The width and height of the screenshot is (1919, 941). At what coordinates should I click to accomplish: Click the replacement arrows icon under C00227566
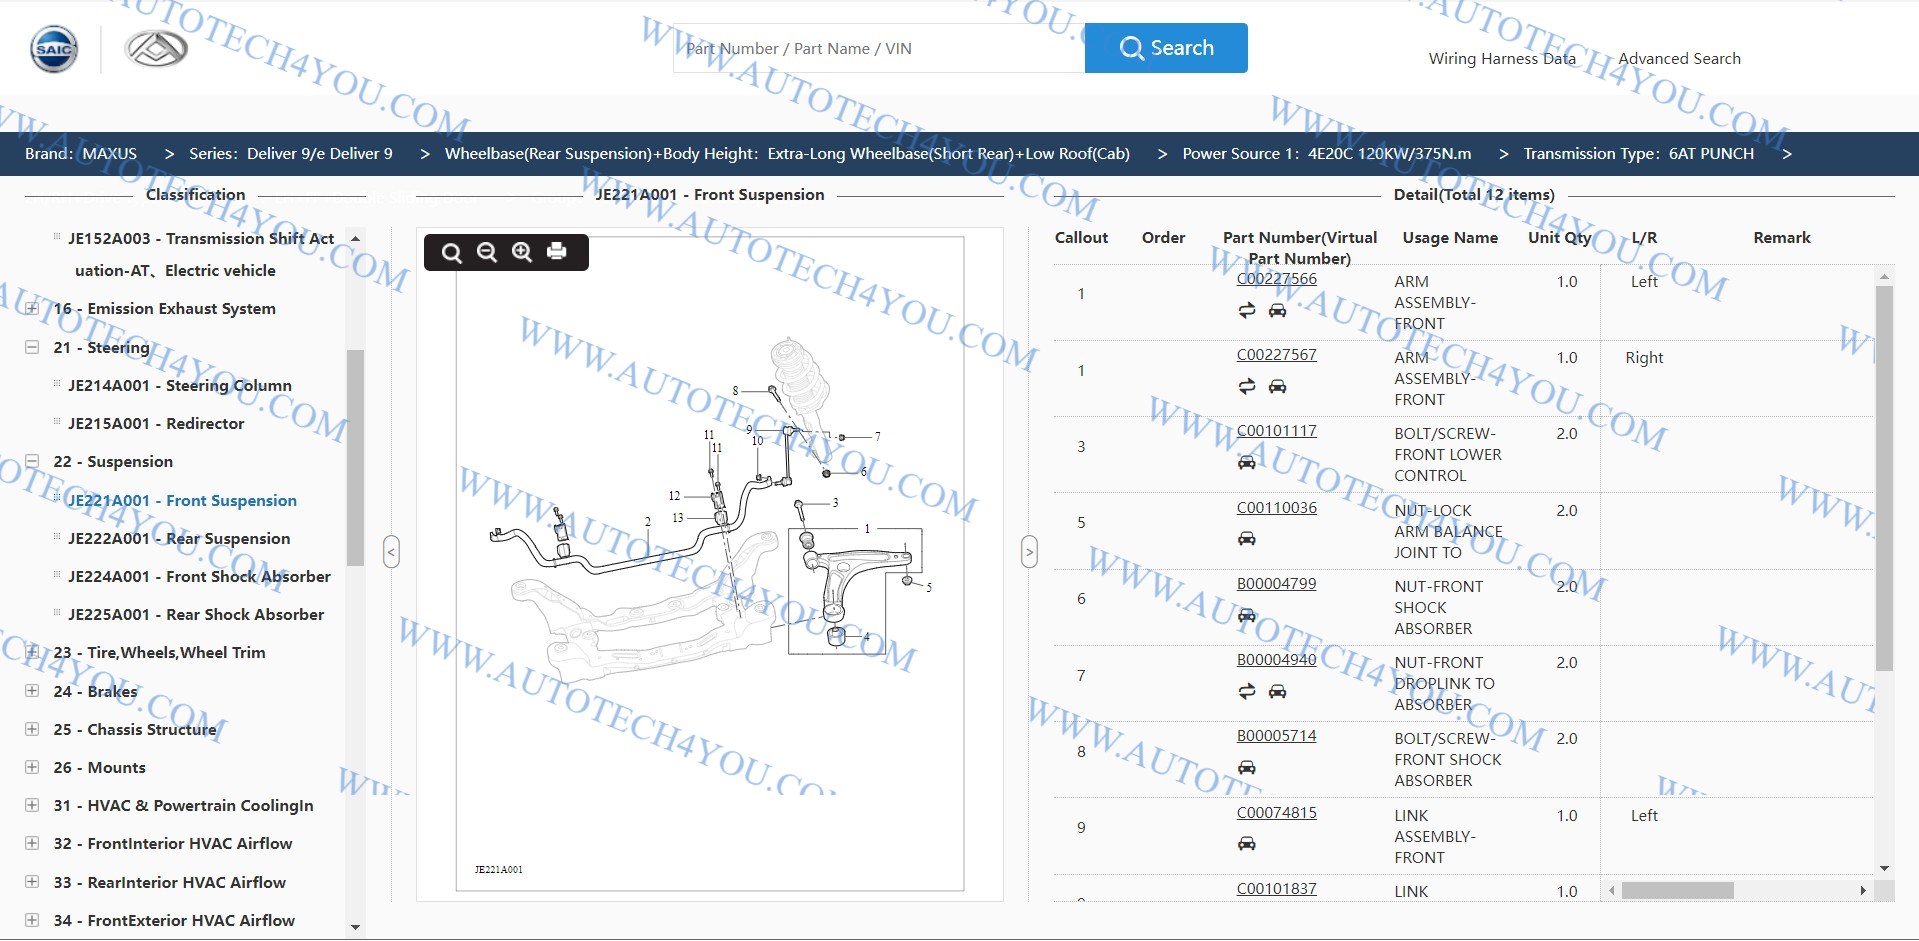point(1246,311)
